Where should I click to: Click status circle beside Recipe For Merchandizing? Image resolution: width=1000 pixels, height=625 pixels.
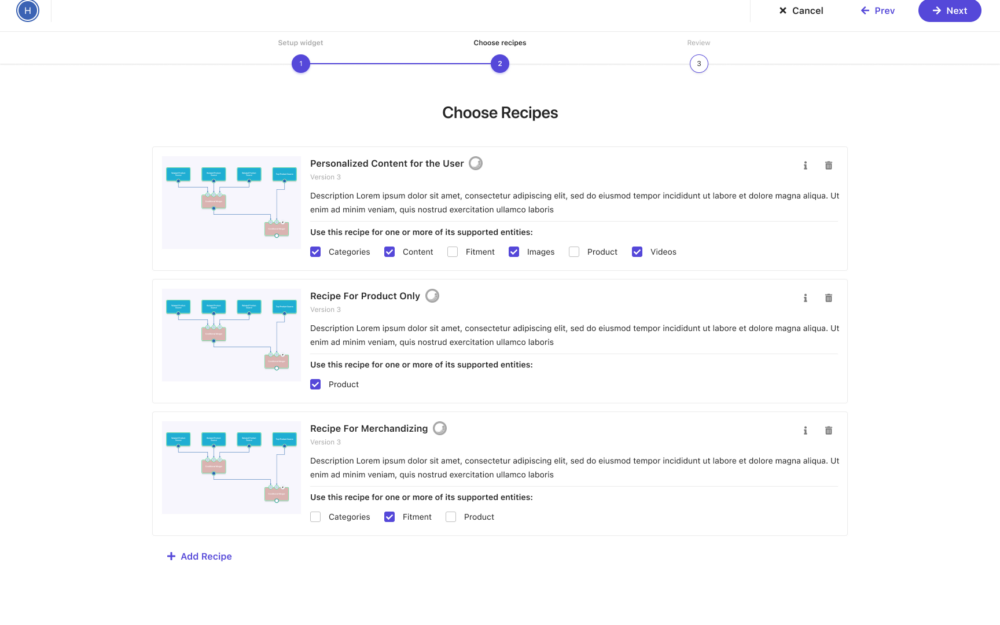439,428
